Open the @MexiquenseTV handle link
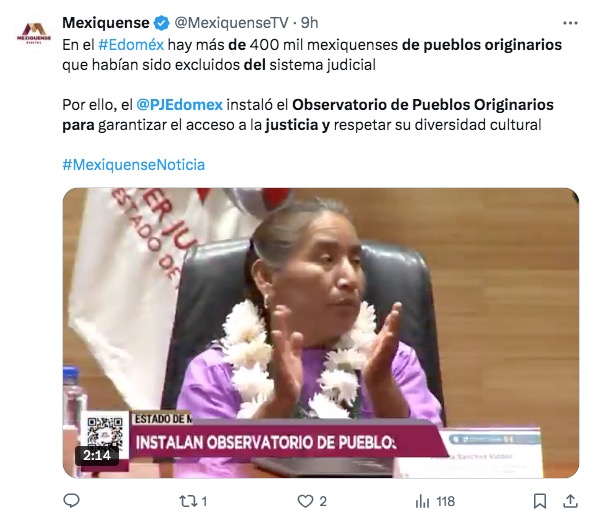The image size is (595, 523). point(231,23)
